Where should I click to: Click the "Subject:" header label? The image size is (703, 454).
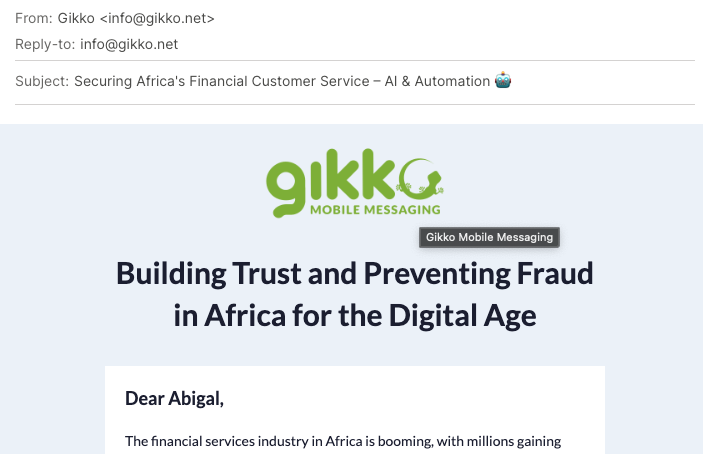tap(42, 81)
